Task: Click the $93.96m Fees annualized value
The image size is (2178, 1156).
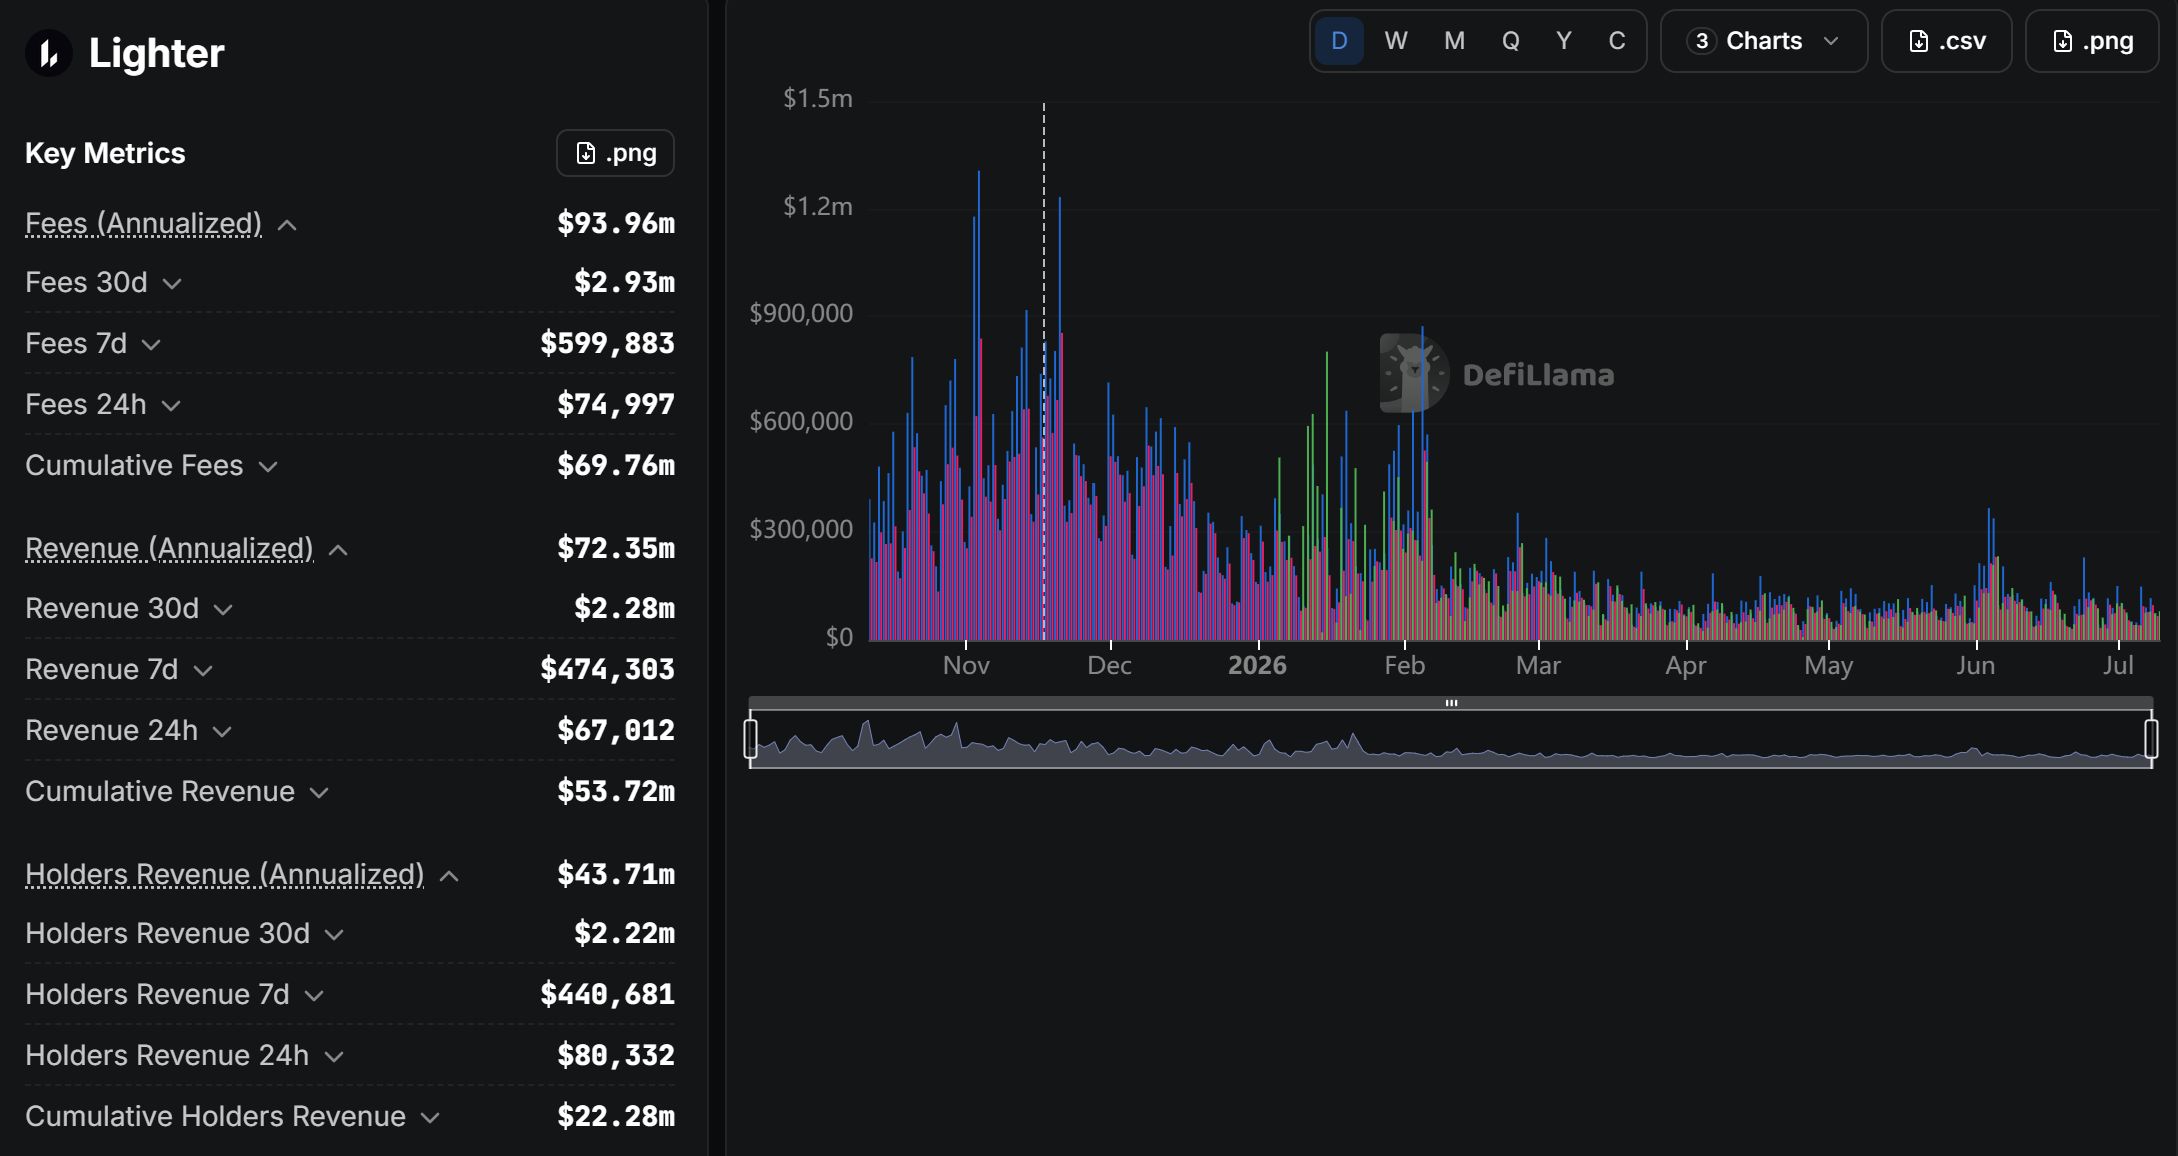Action: (616, 223)
